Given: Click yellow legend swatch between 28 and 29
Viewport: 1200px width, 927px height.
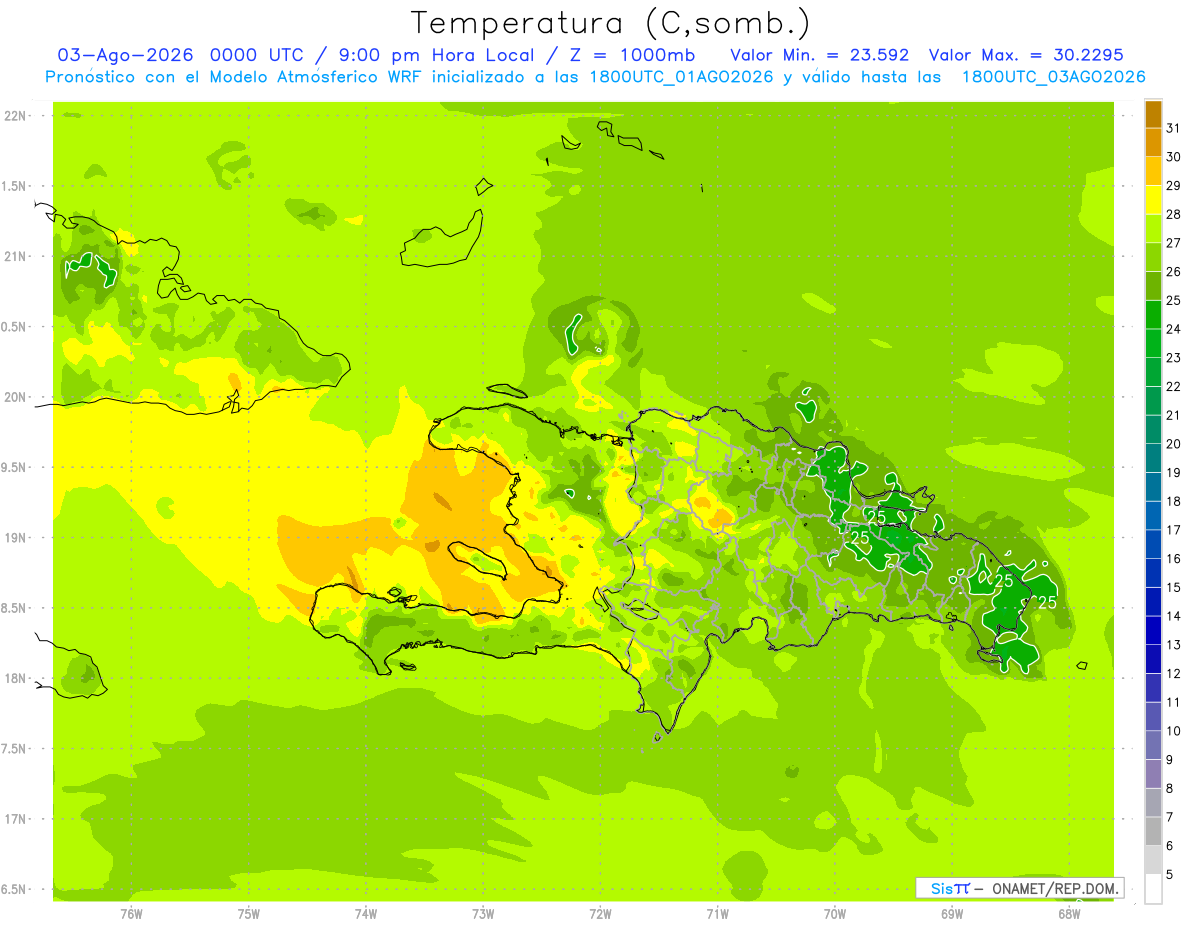Looking at the screenshot, I should [x=1153, y=200].
